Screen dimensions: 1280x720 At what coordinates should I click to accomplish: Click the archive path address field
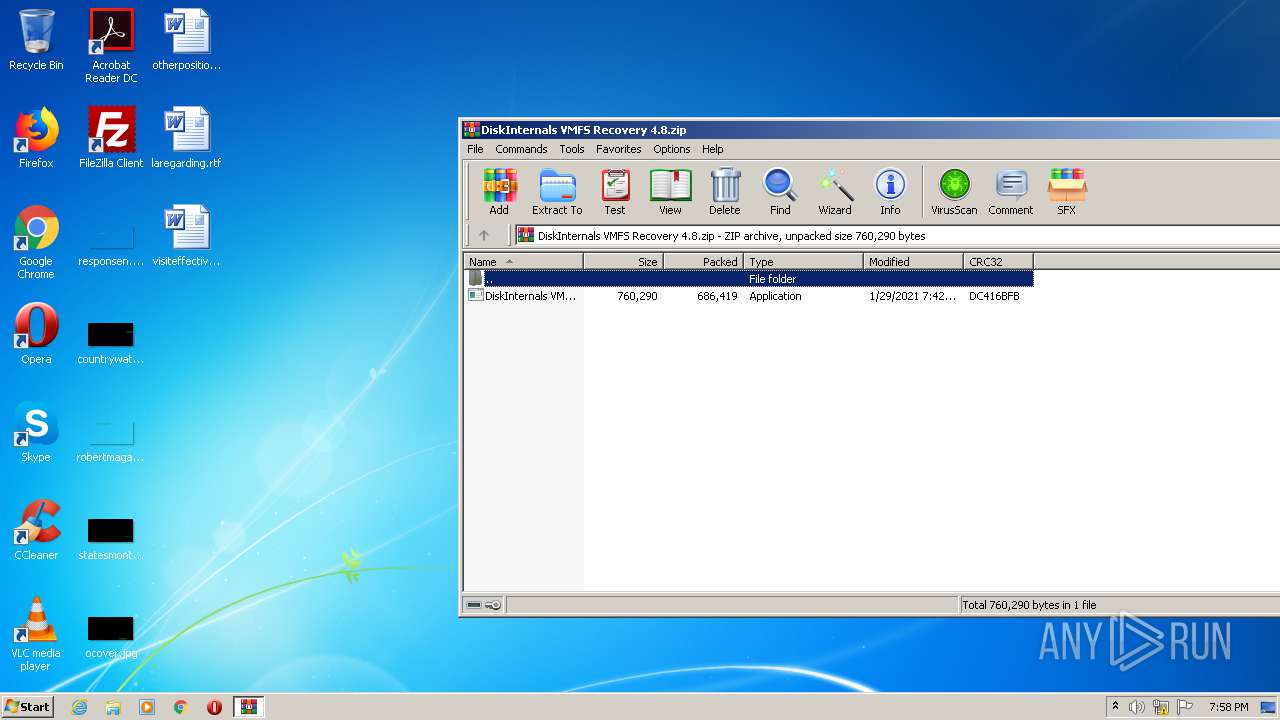[897, 236]
